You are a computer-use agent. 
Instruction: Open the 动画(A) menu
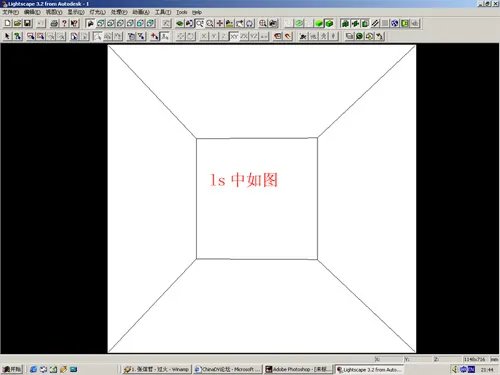(141, 12)
